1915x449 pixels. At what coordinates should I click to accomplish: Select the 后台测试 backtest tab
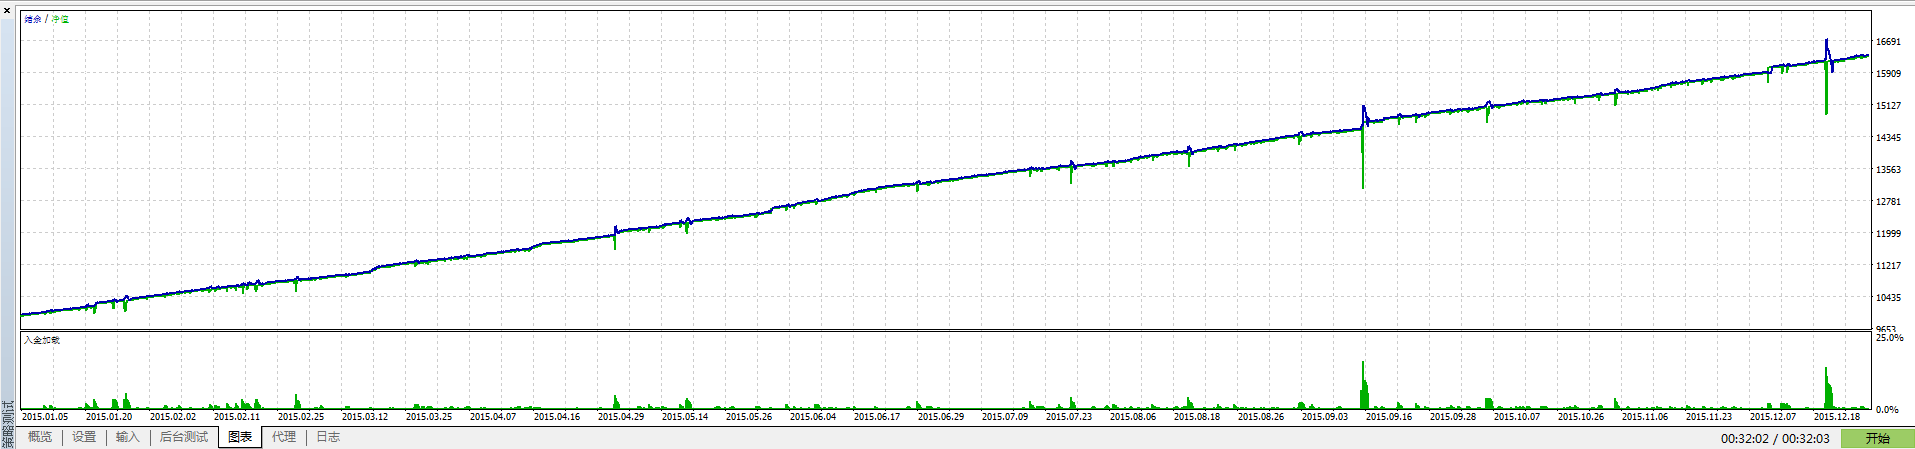click(184, 437)
